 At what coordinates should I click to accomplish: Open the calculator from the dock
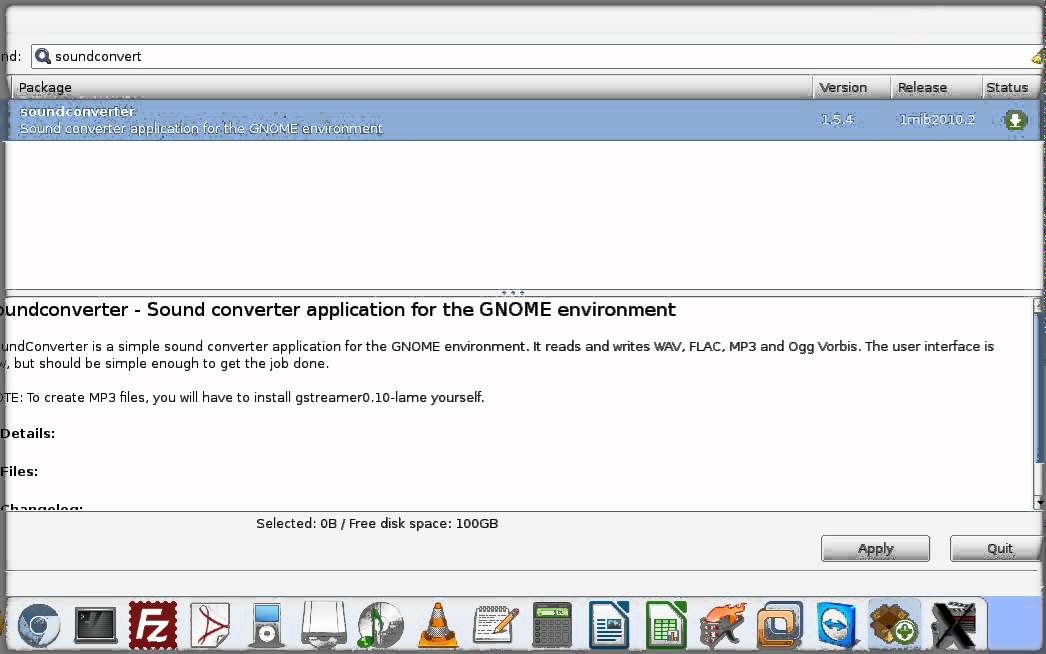pos(552,625)
